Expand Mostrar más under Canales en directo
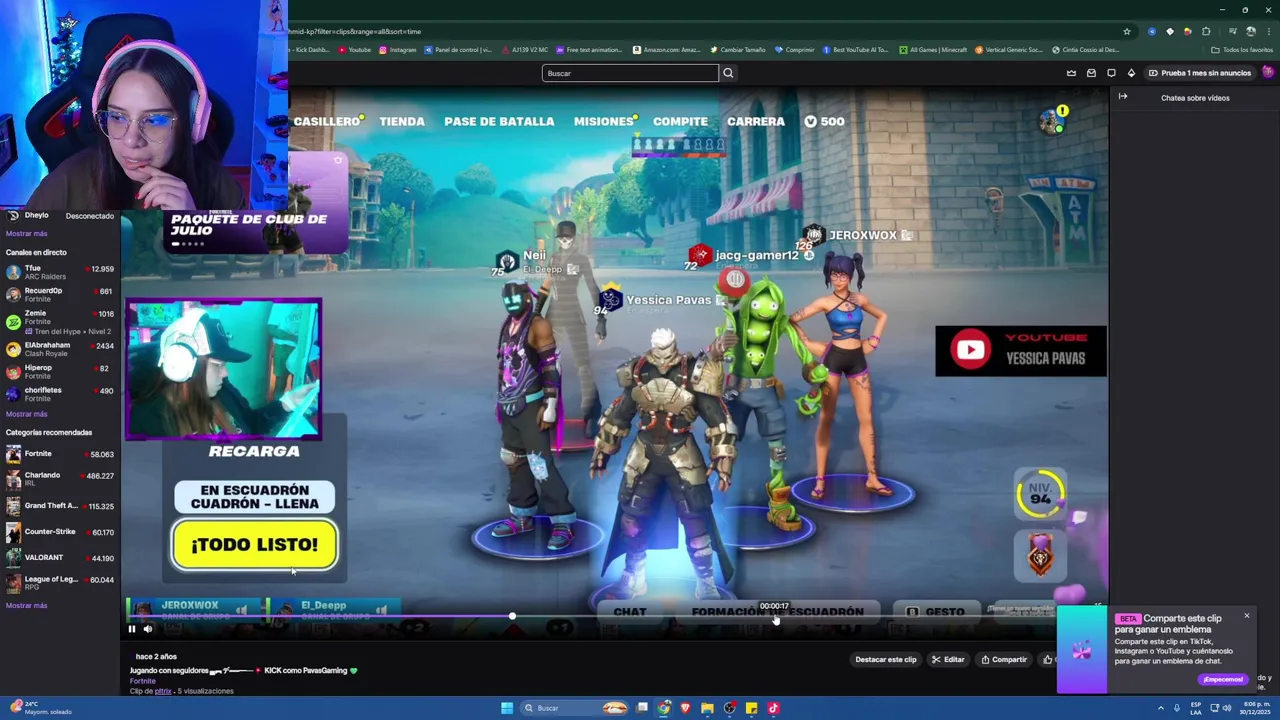Image resolution: width=1280 pixels, height=720 pixels. tap(26, 414)
